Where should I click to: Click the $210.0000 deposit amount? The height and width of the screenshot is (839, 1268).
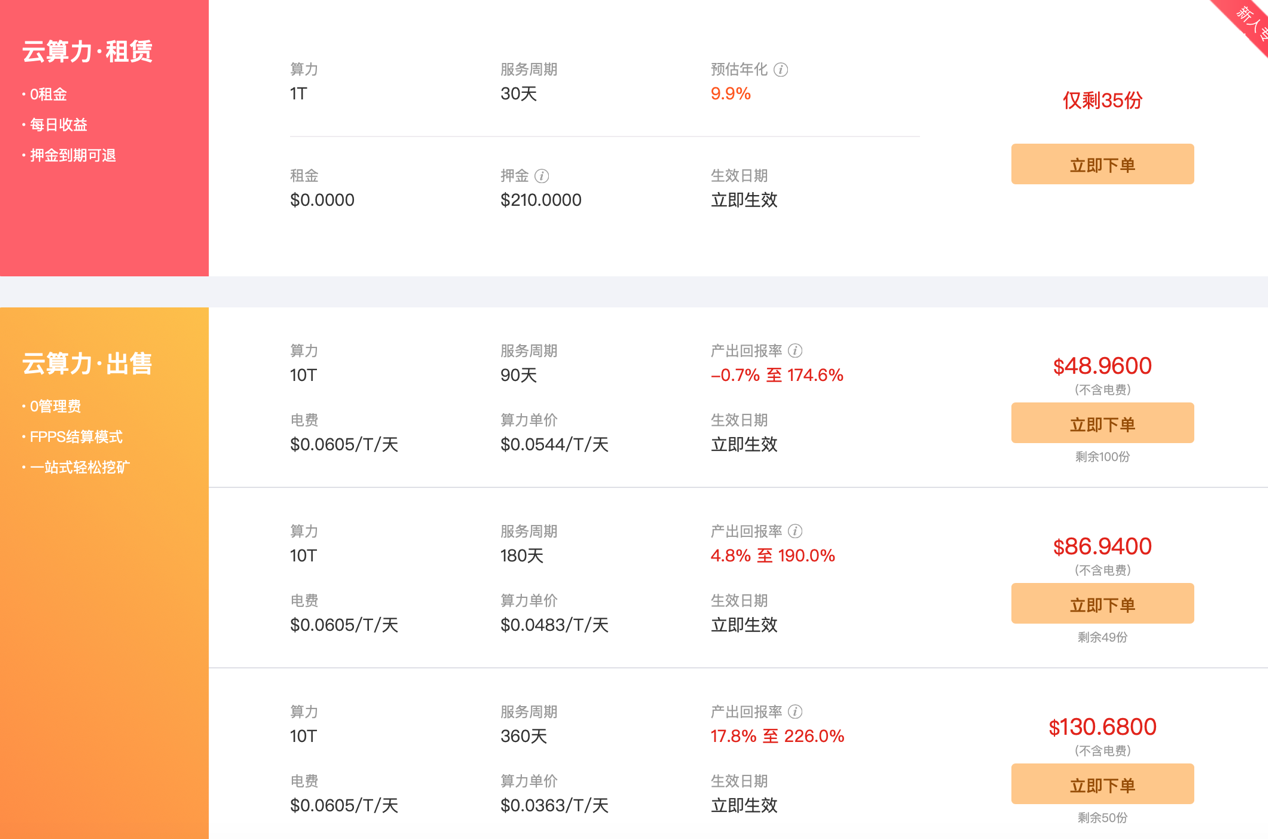point(541,200)
